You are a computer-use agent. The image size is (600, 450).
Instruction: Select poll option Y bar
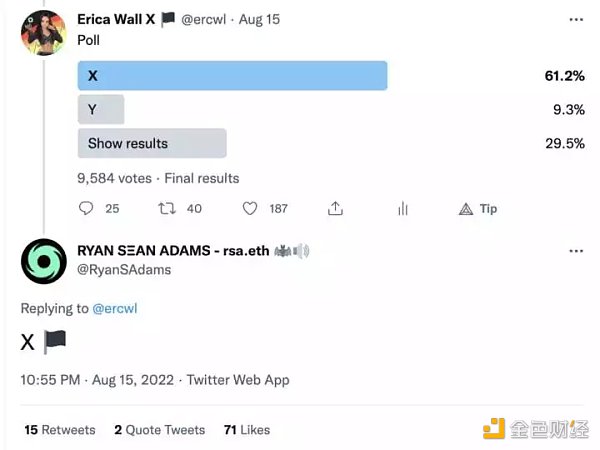(x=101, y=110)
